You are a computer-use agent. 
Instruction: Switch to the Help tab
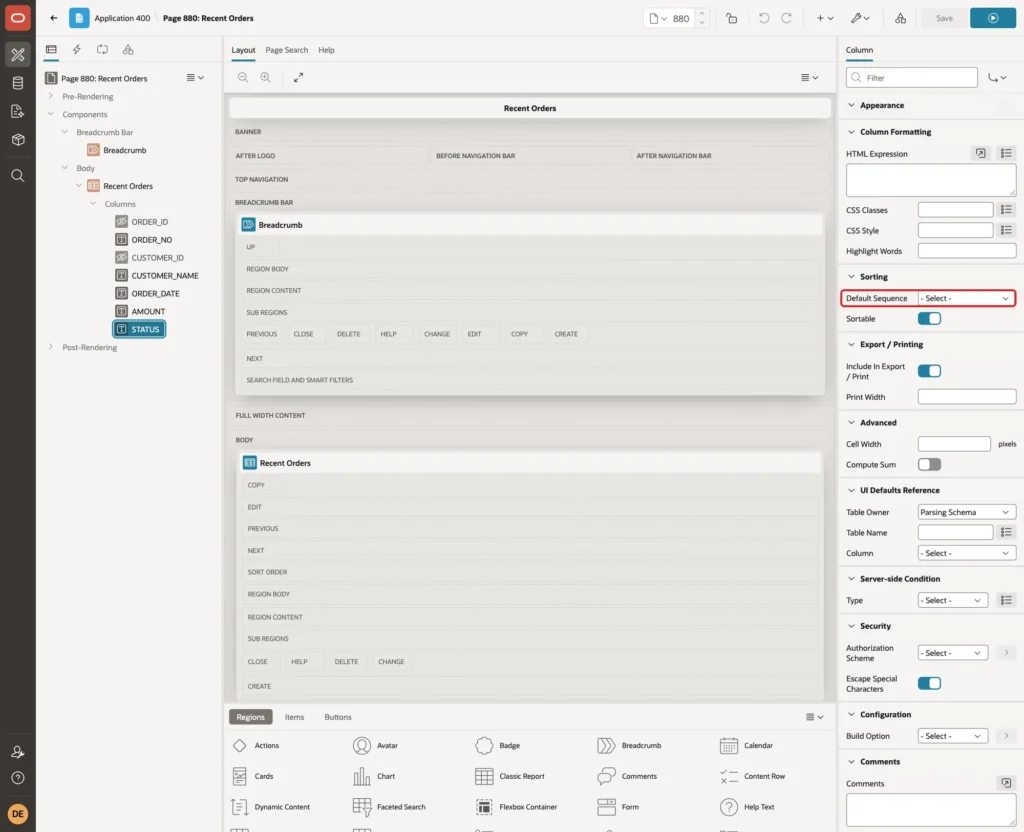[x=327, y=50]
